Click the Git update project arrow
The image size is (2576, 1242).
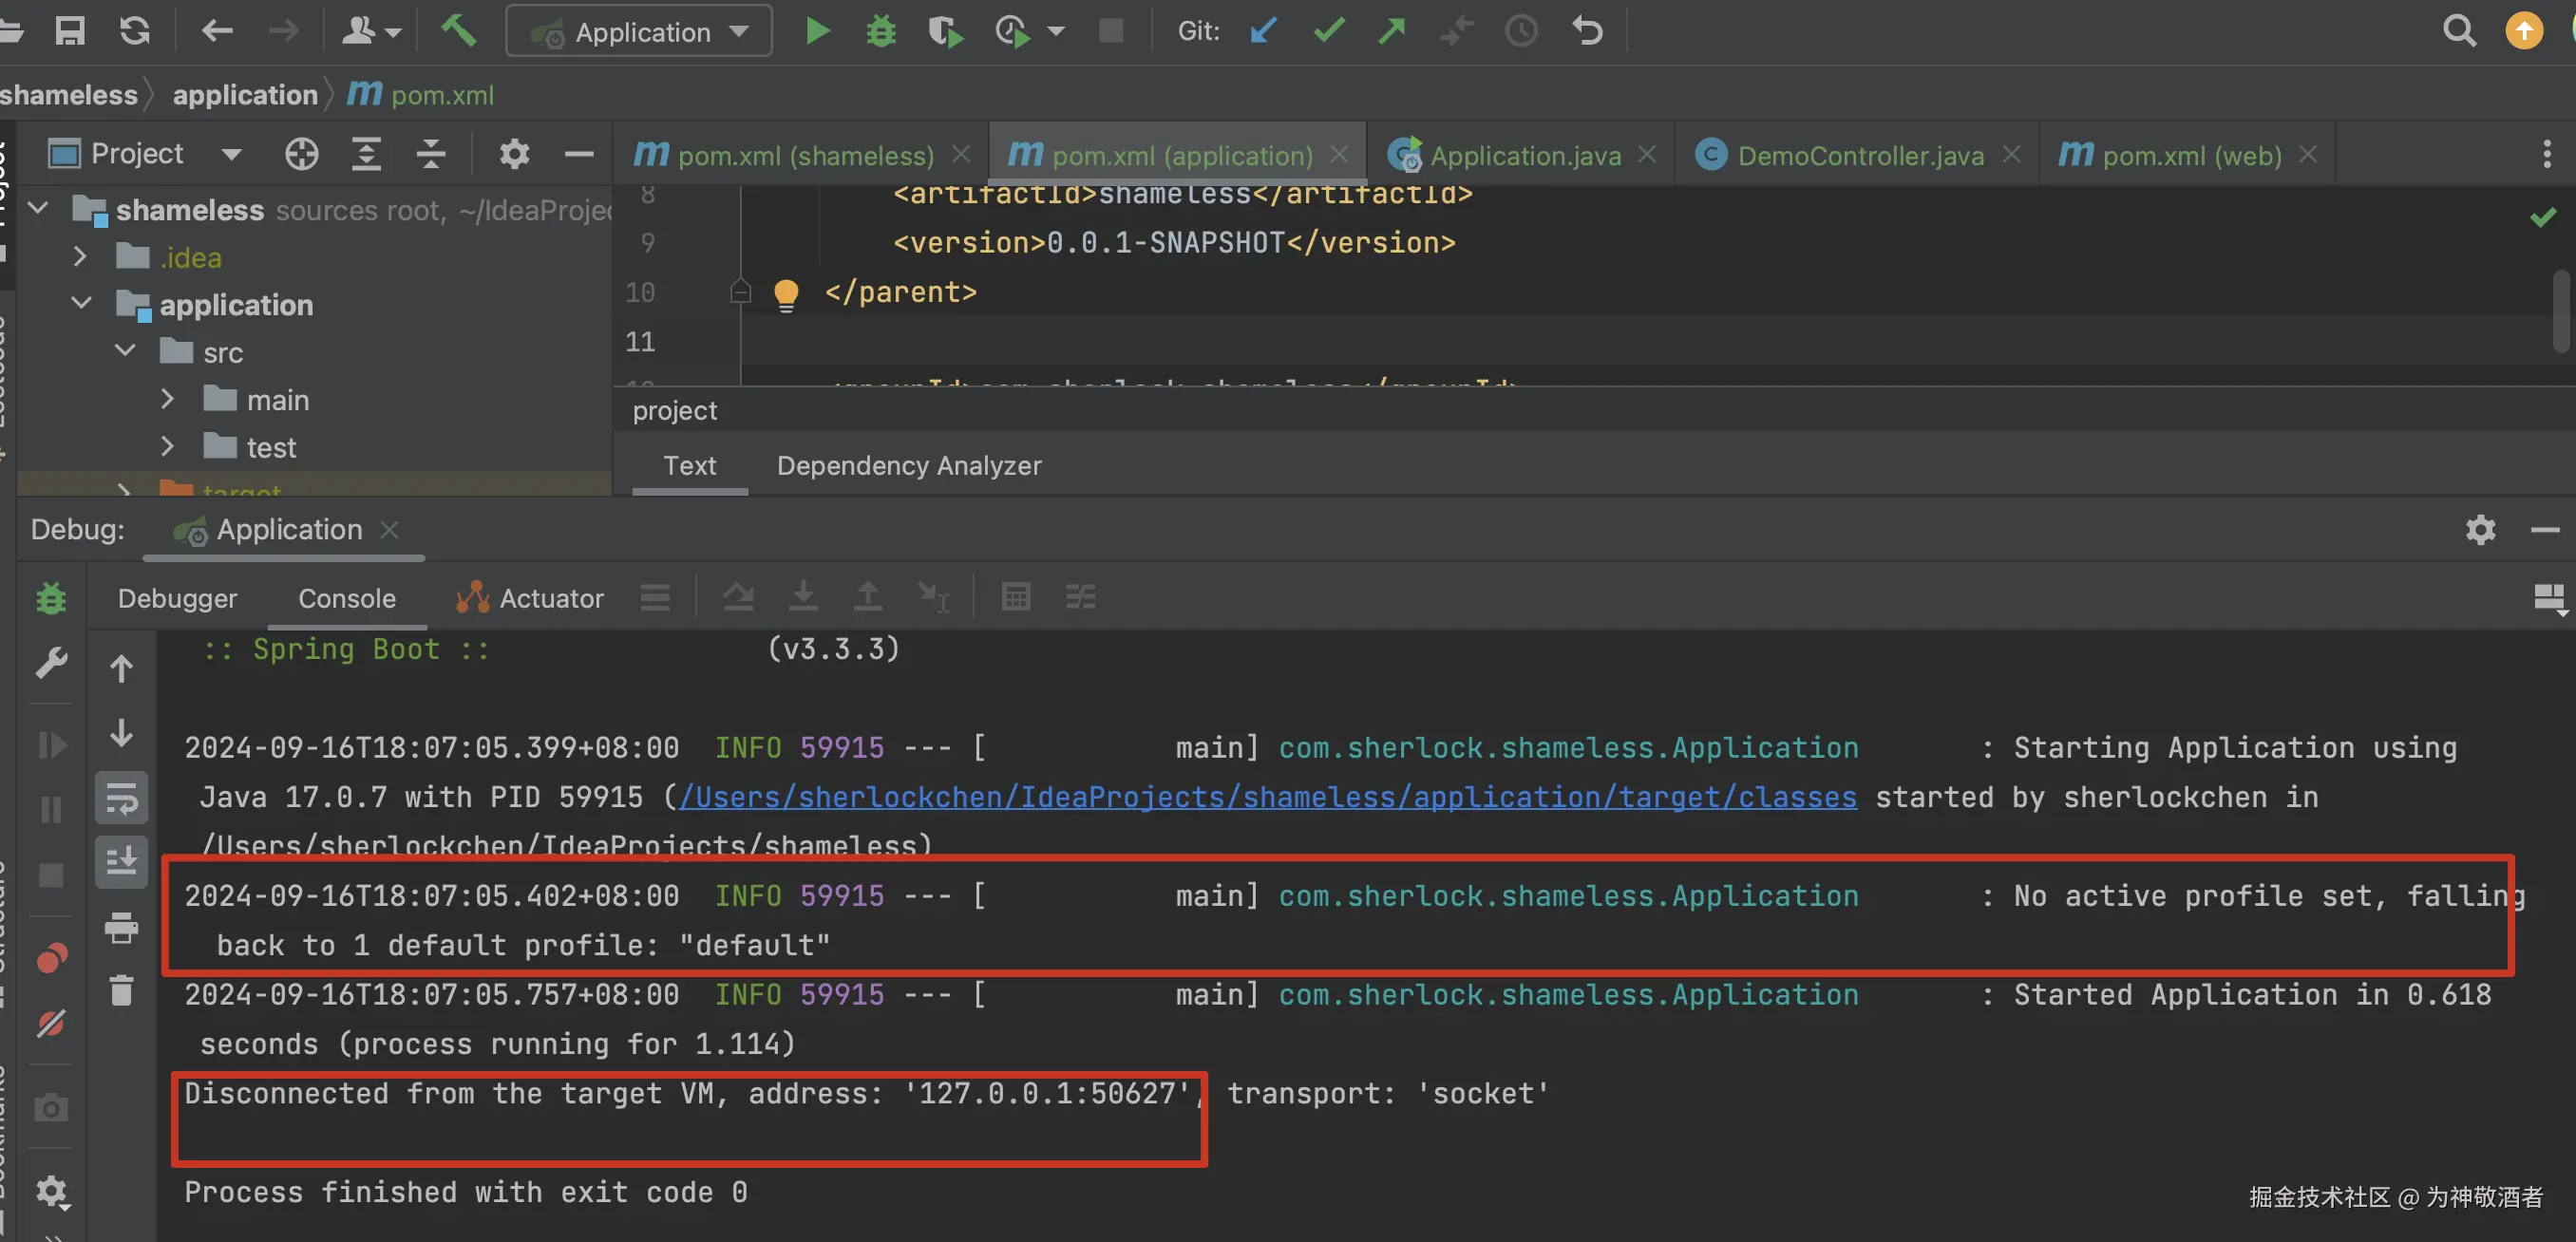pos(1263,31)
